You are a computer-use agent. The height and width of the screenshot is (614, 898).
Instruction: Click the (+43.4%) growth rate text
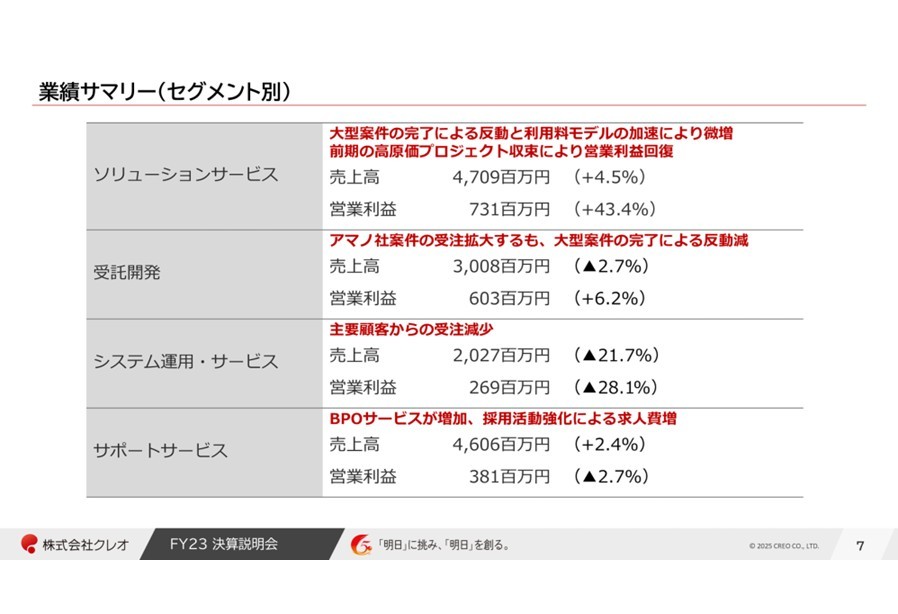pos(614,209)
